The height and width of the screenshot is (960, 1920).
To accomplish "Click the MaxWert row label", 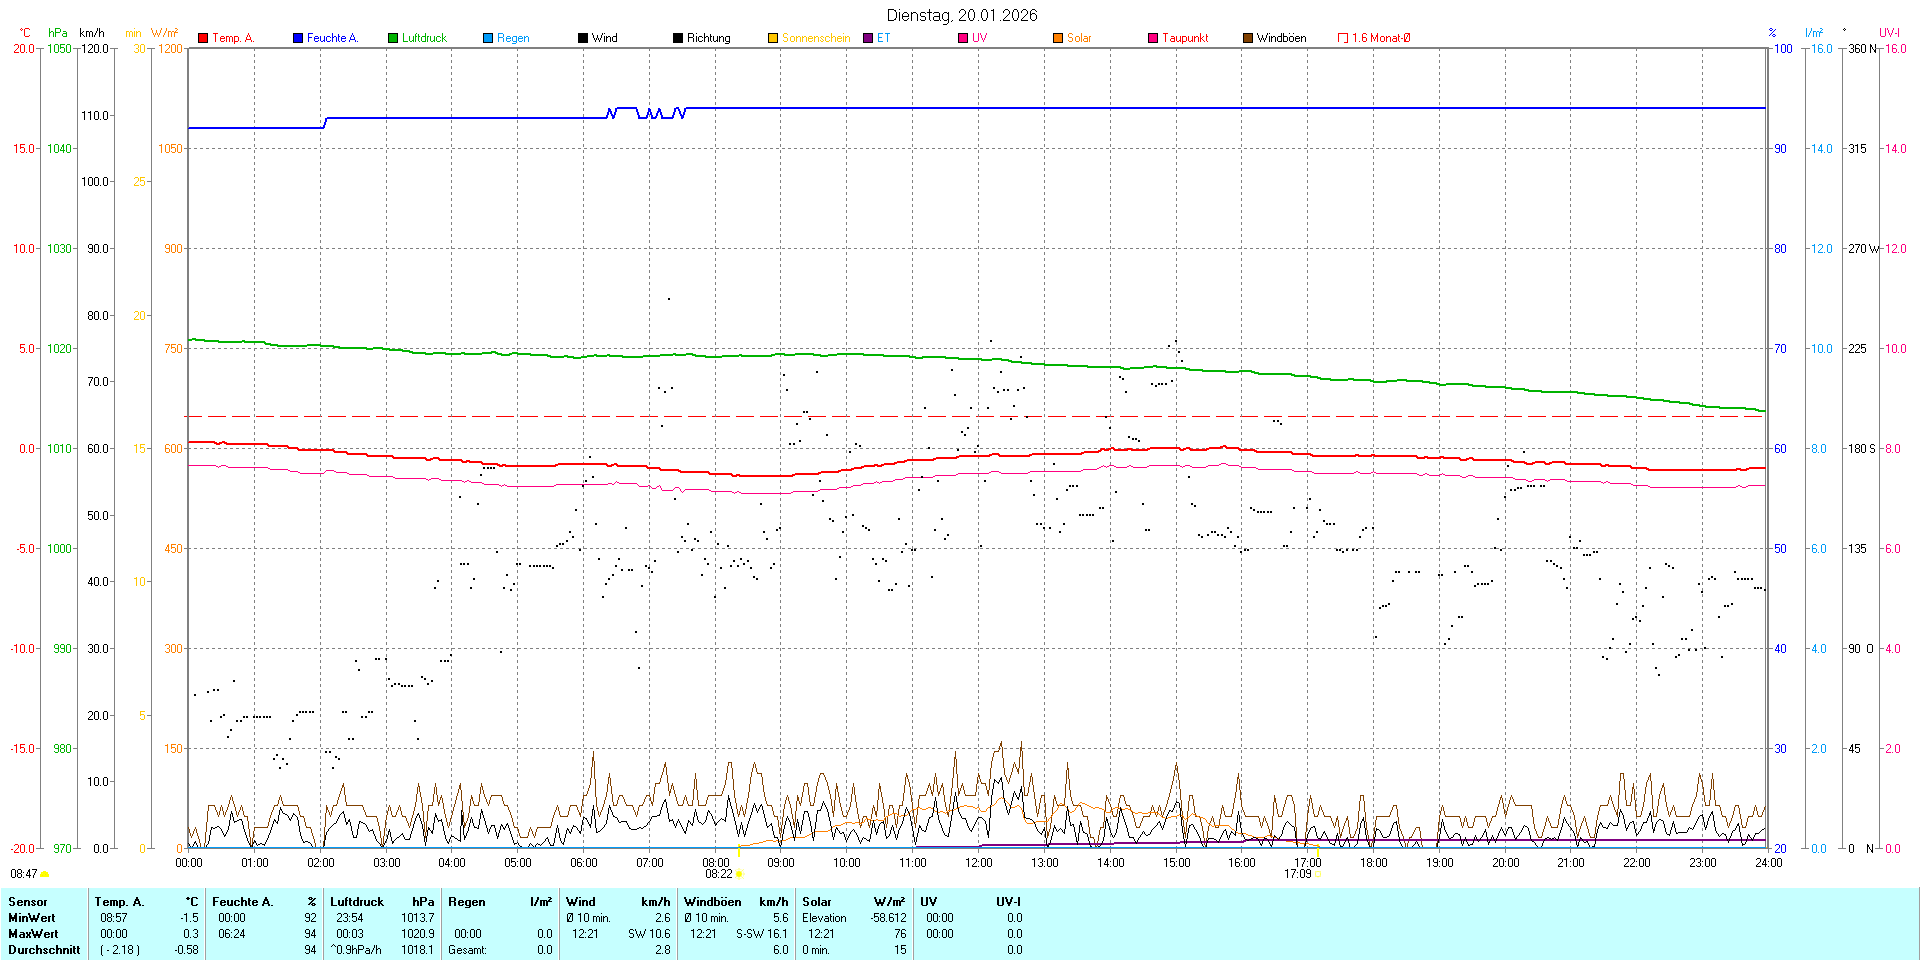I will click(x=32, y=934).
